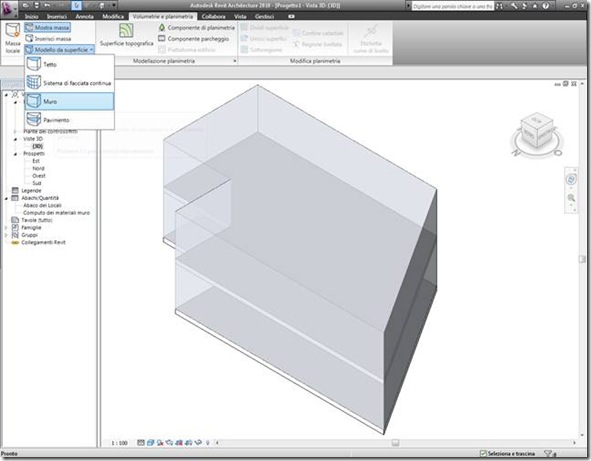Open the Annota ribbon tab
The image size is (591, 461).
coord(84,17)
